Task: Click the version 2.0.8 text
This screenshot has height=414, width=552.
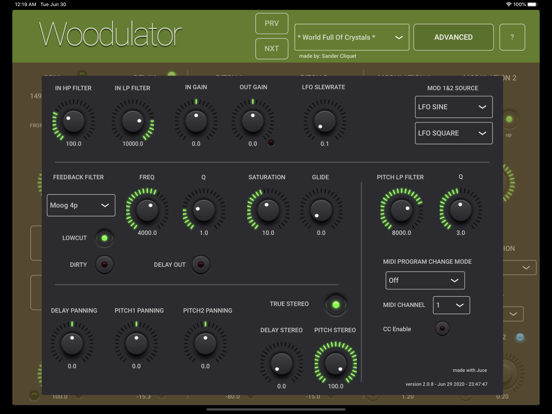Action: pos(446,384)
